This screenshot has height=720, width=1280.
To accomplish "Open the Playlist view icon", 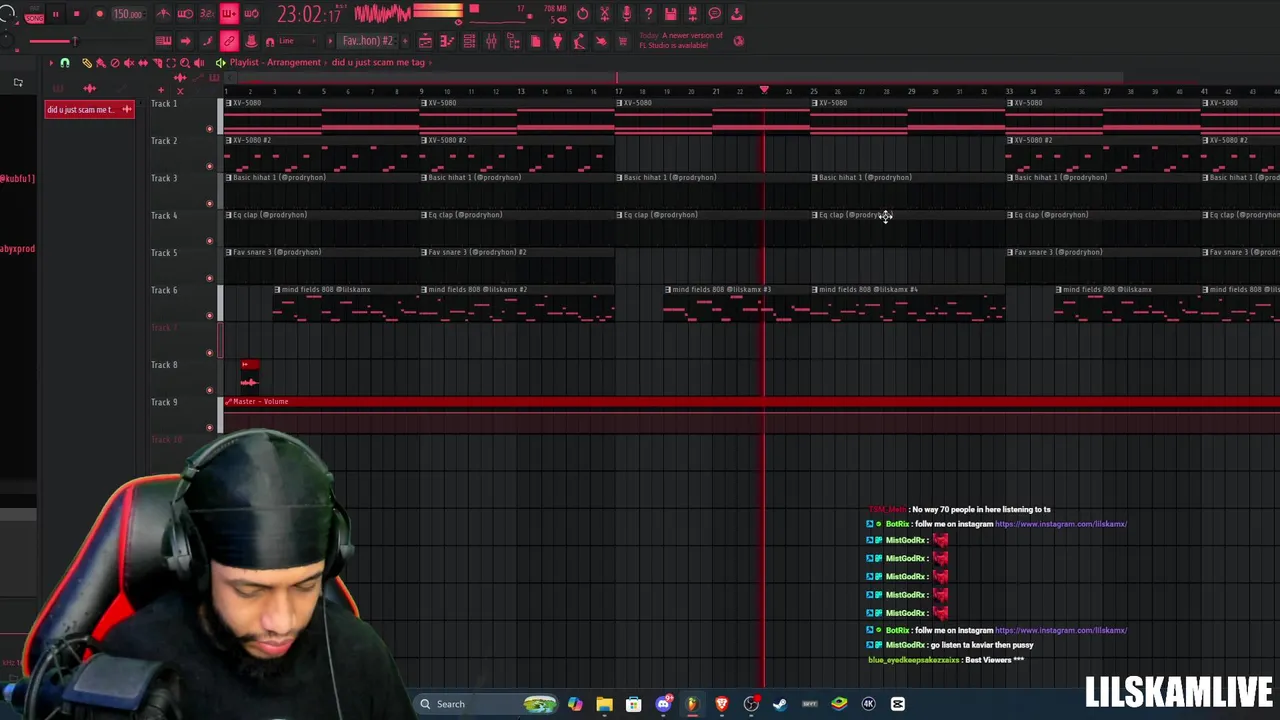I will (x=425, y=41).
